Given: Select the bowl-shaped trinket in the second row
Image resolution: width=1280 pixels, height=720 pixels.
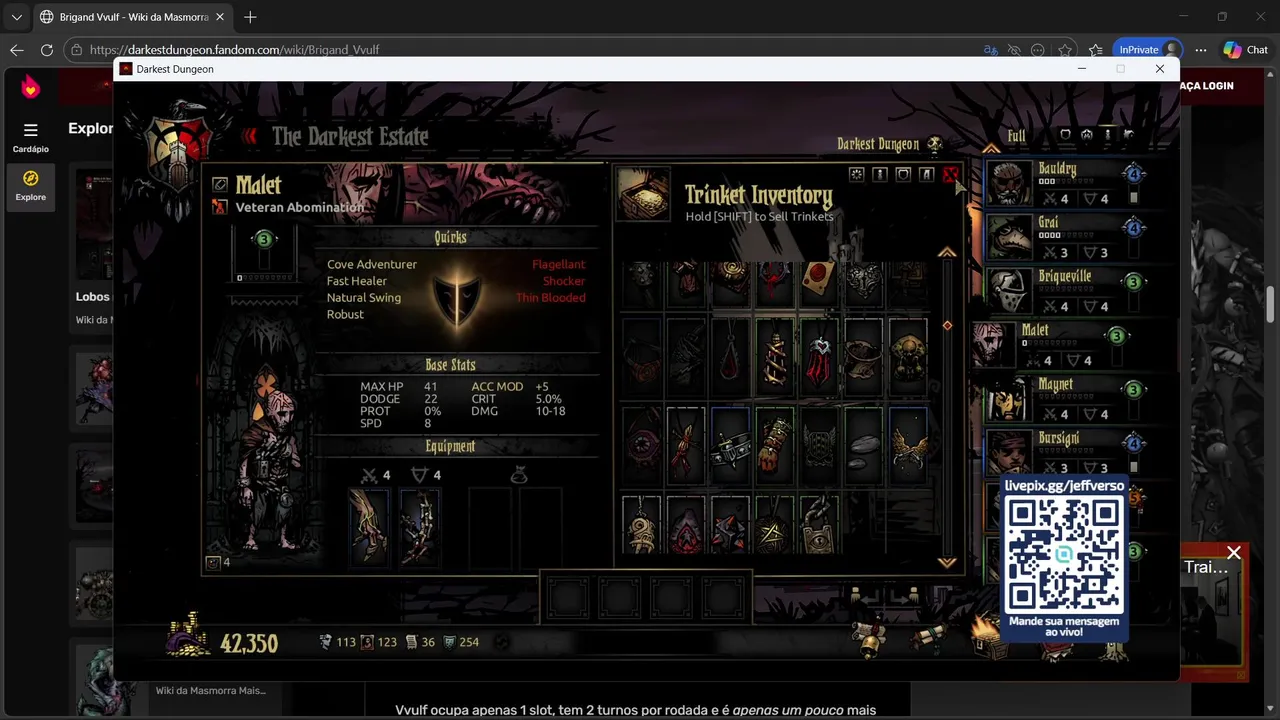Looking at the screenshot, I should (x=863, y=360).
